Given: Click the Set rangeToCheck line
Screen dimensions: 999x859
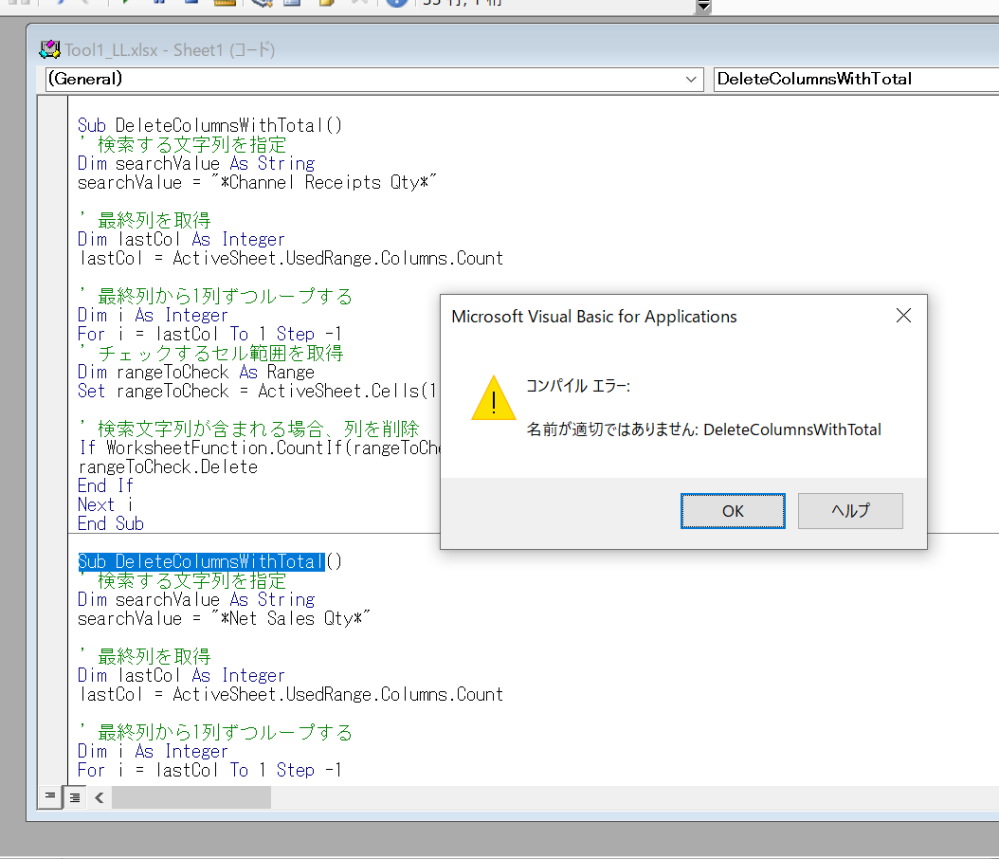Looking at the screenshot, I should pyautogui.click(x=258, y=391).
